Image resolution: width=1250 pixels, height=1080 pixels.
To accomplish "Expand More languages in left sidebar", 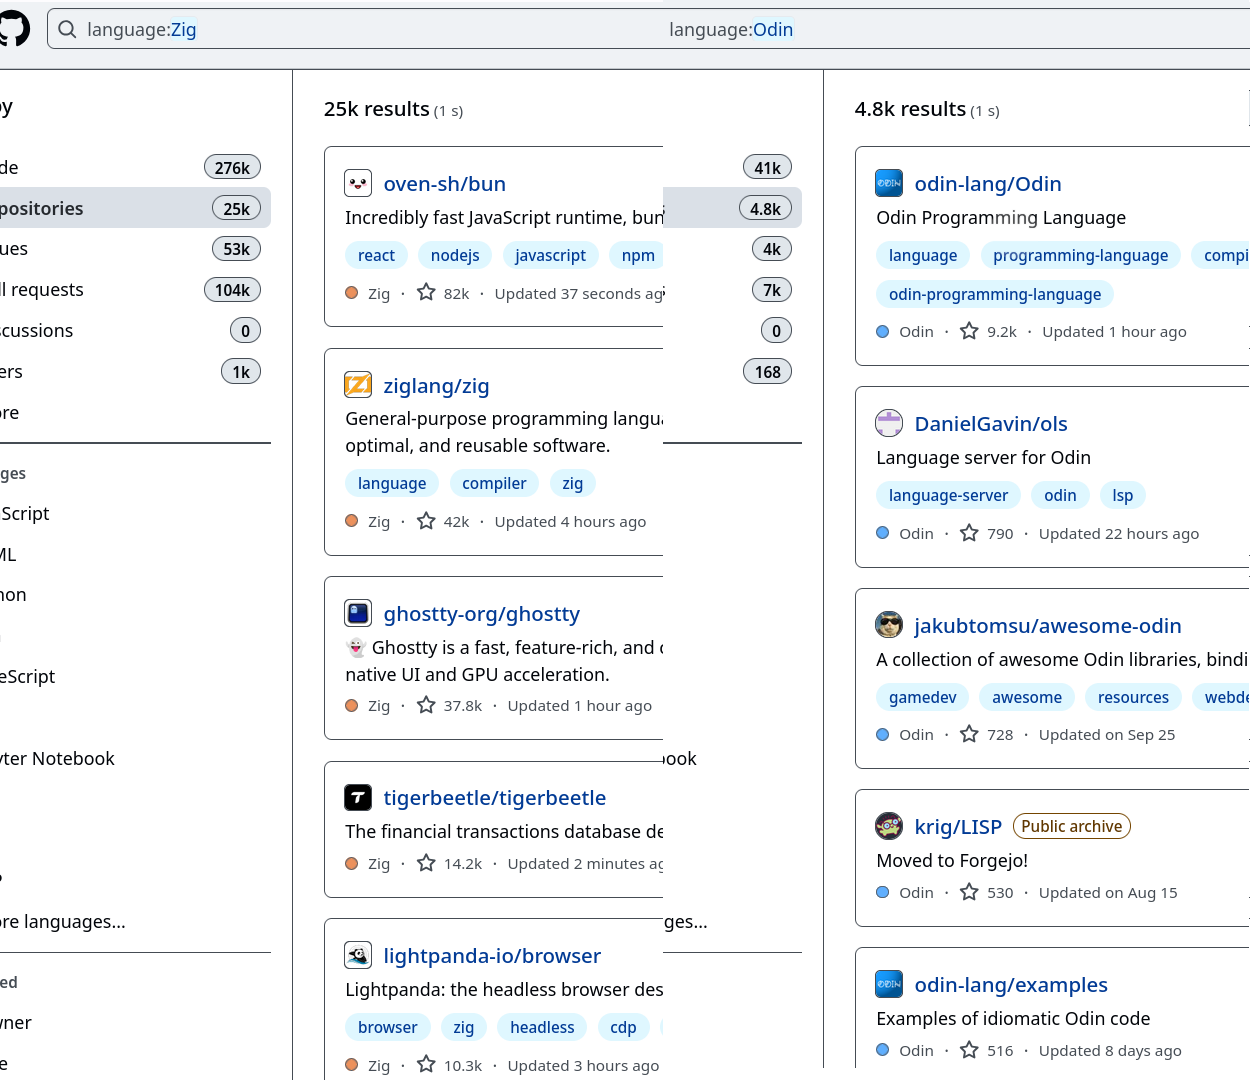I will [x=63, y=921].
